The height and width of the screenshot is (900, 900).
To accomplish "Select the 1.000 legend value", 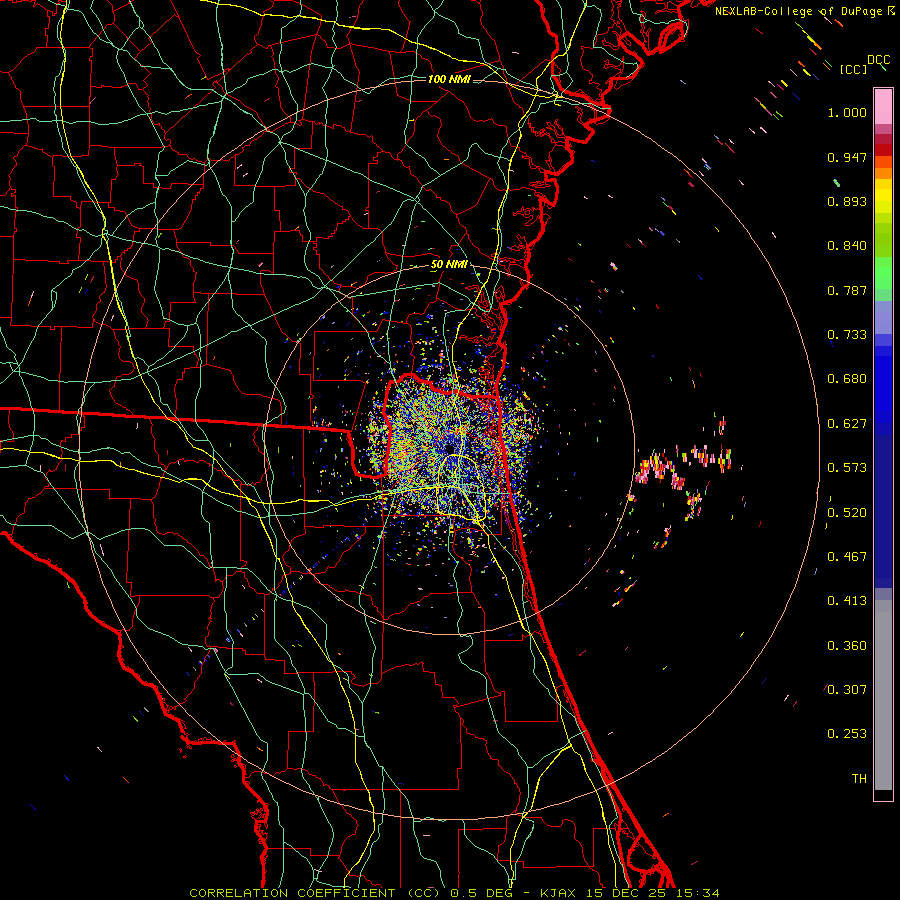I will pyautogui.click(x=847, y=112).
